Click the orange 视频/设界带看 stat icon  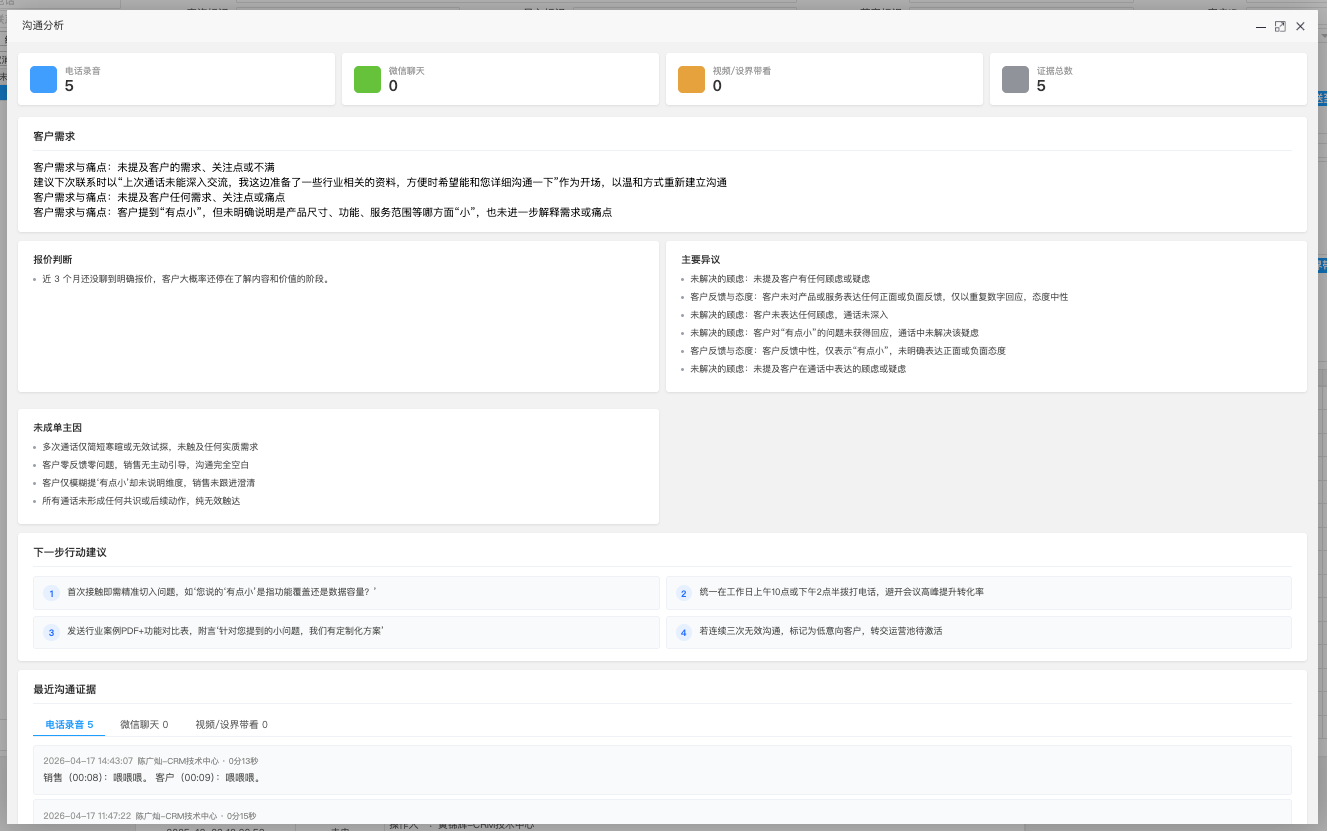(x=692, y=79)
